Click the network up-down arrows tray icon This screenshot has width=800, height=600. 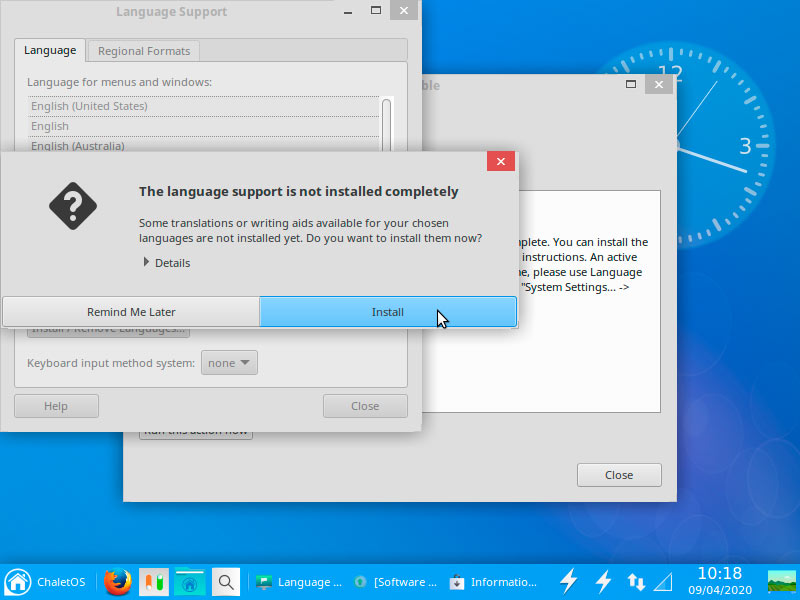coord(636,582)
